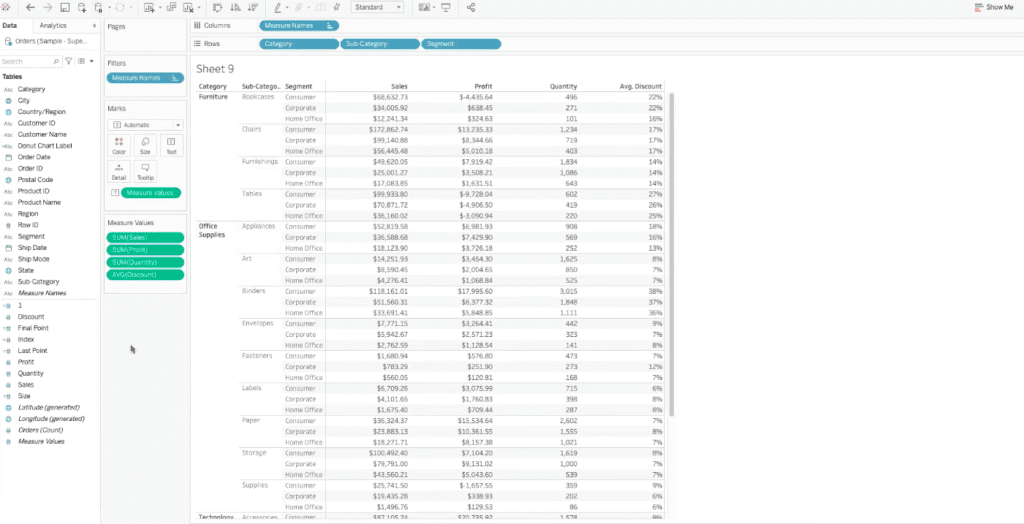Screen dimensions: 1024x524
Task: Click the Duplicate sheet icon
Action: click(171, 7)
